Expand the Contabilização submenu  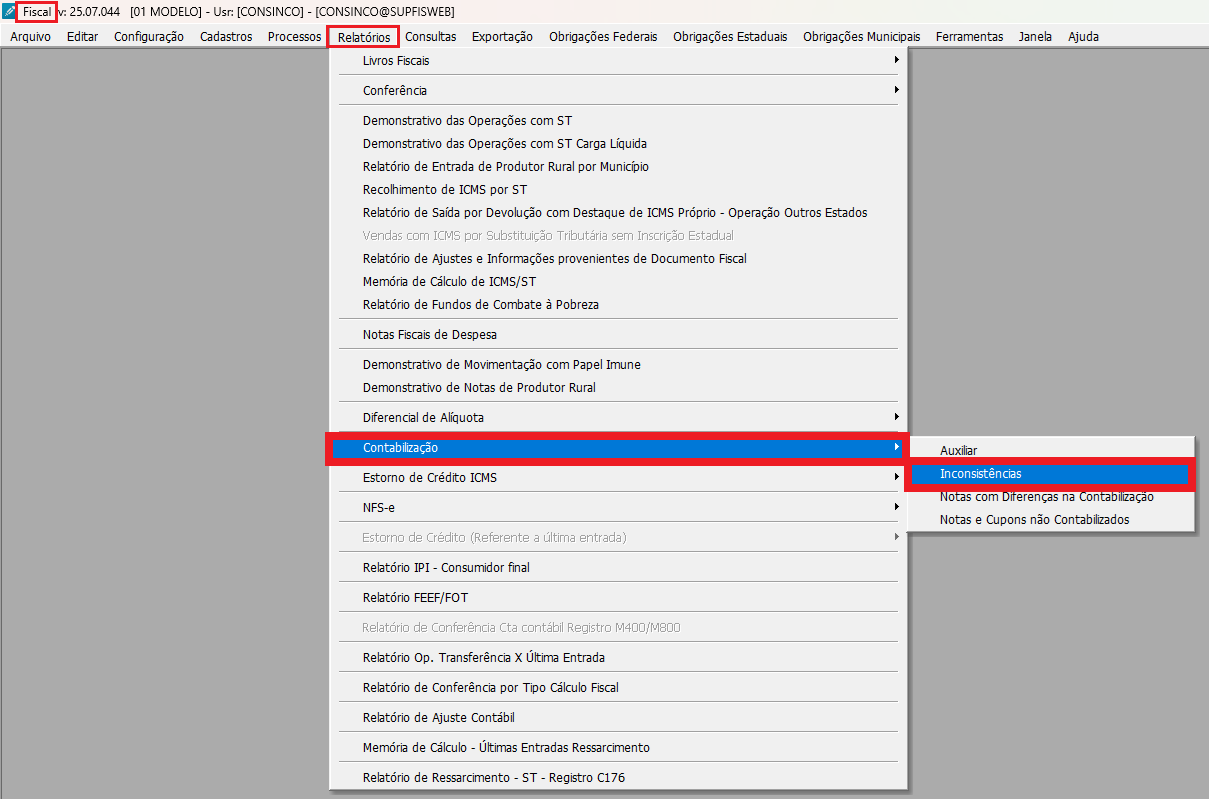coord(618,448)
